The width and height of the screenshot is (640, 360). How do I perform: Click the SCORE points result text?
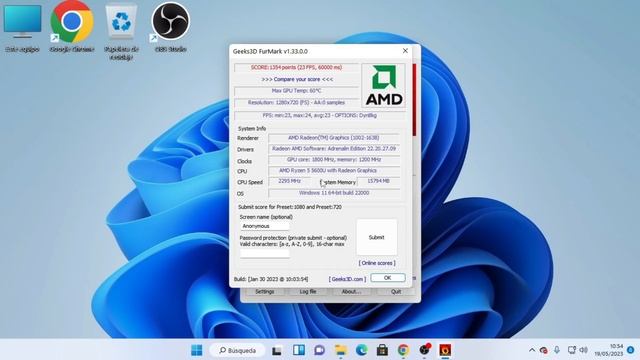pos(296,67)
